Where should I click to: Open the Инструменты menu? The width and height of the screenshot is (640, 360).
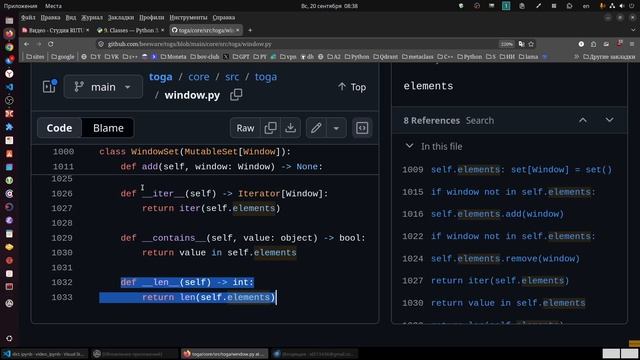(188, 18)
